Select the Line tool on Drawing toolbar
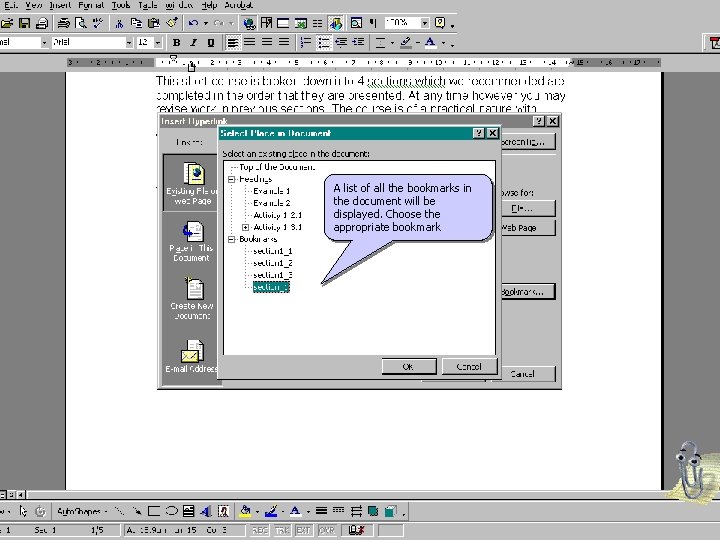 click(119, 511)
